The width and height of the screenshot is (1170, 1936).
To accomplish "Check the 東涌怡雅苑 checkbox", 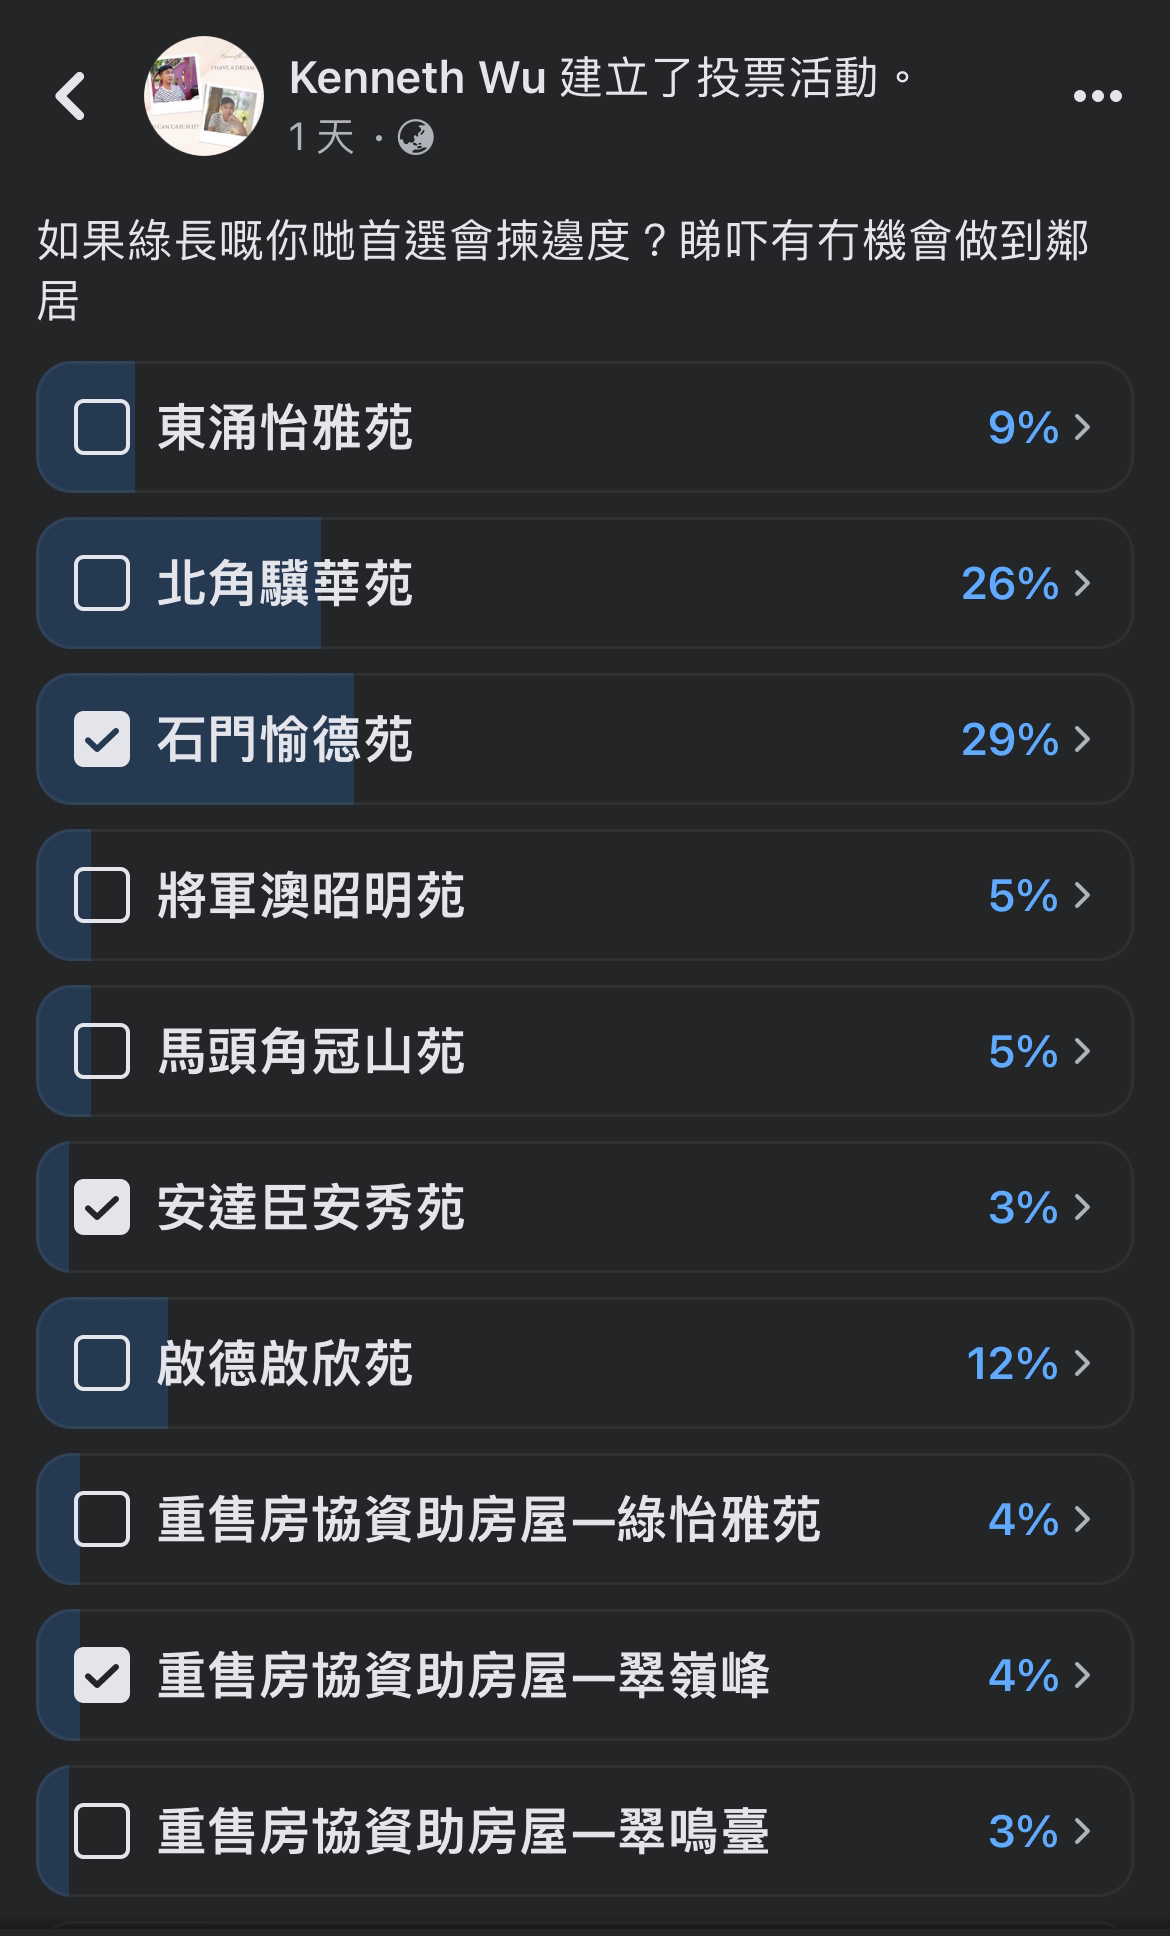I will tap(102, 427).
